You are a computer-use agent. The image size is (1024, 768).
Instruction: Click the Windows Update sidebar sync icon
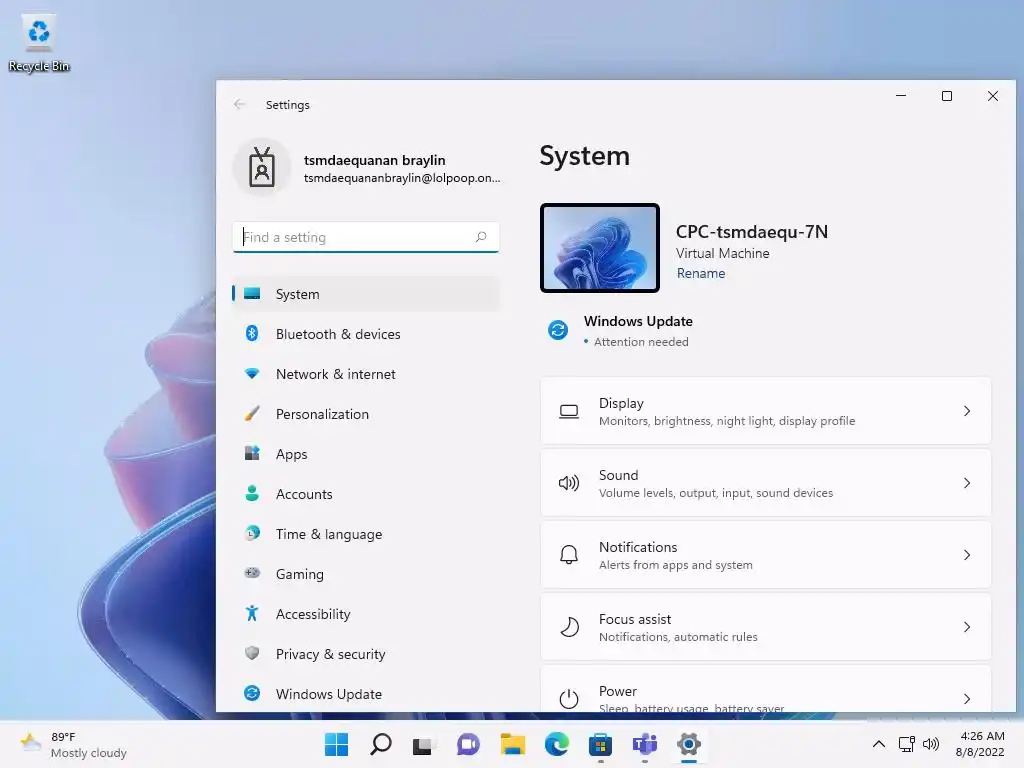coord(252,693)
